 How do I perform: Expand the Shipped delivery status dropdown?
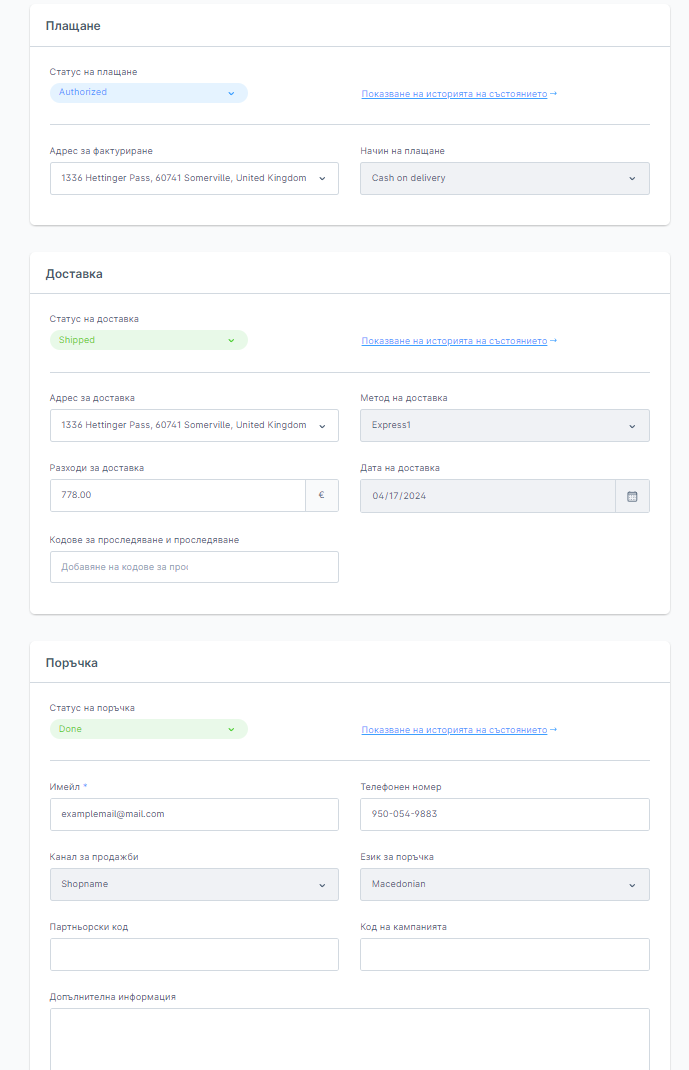(x=148, y=340)
